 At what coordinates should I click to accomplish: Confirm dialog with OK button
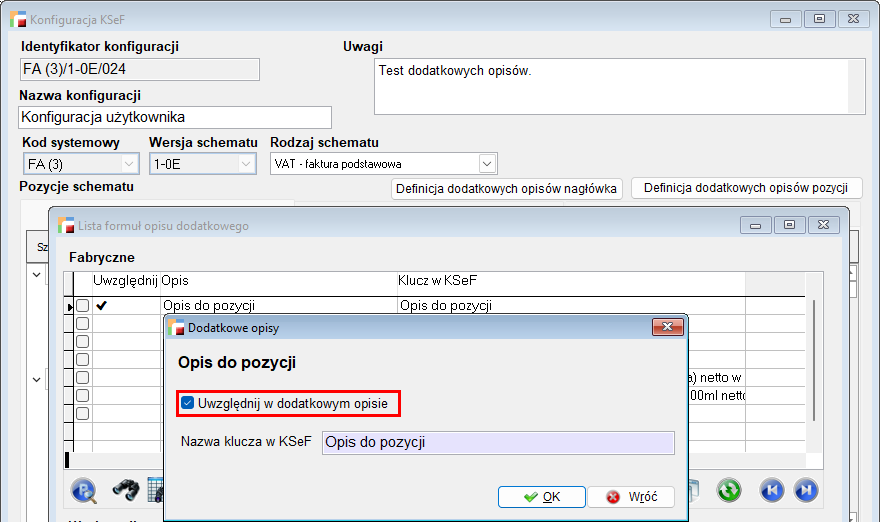[x=541, y=497]
